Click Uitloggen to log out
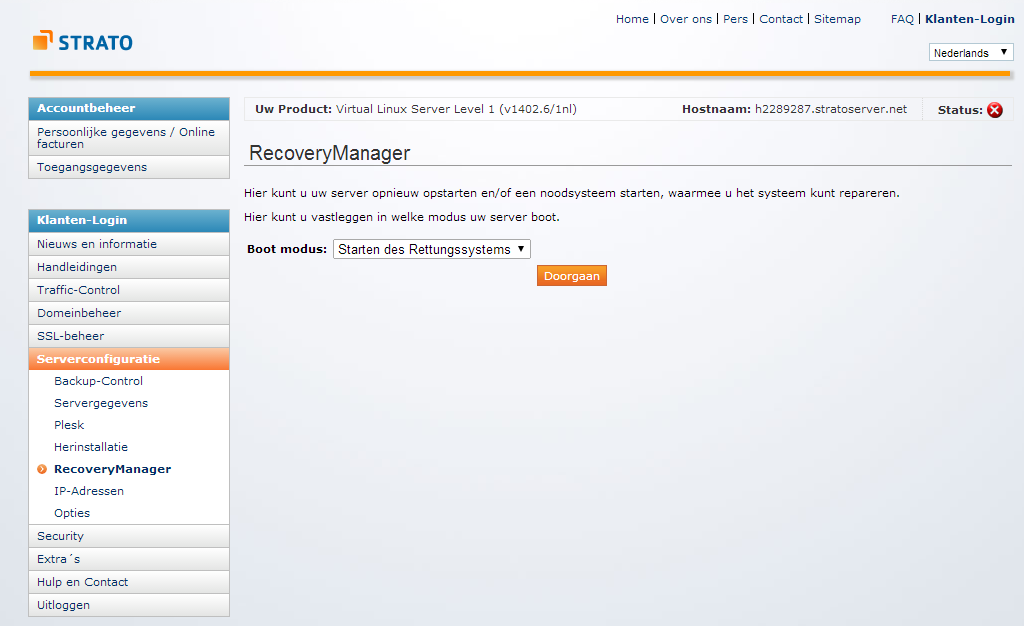The height and width of the screenshot is (626, 1024). (x=63, y=605)
